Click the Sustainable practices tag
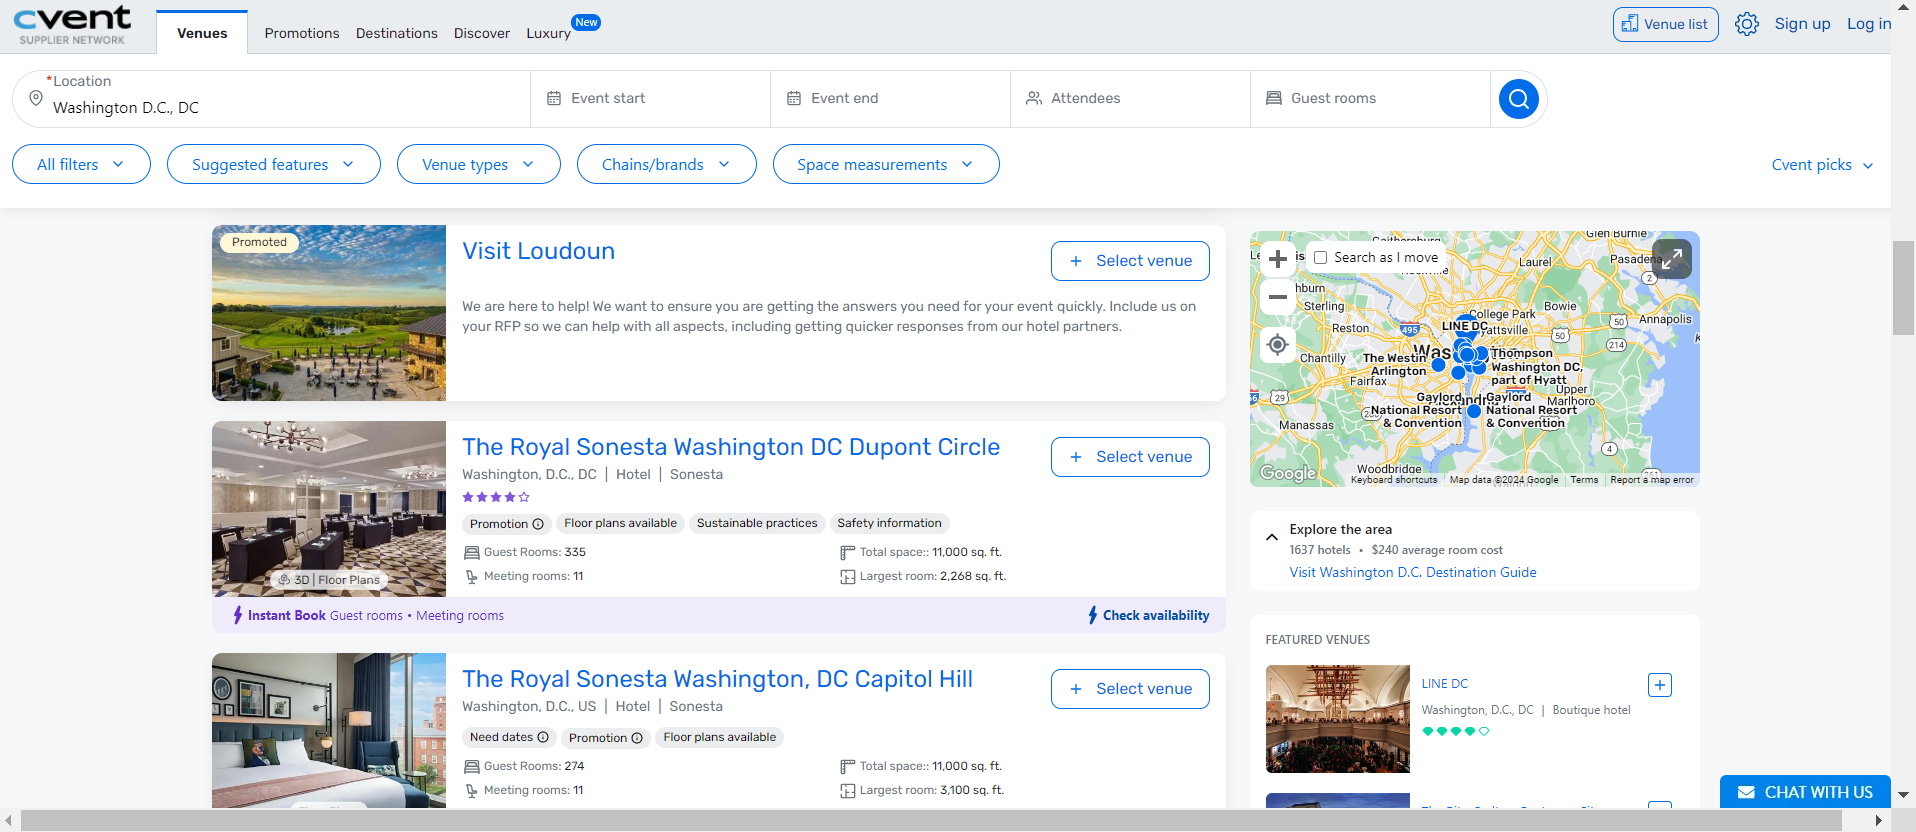 coord(757,523)
